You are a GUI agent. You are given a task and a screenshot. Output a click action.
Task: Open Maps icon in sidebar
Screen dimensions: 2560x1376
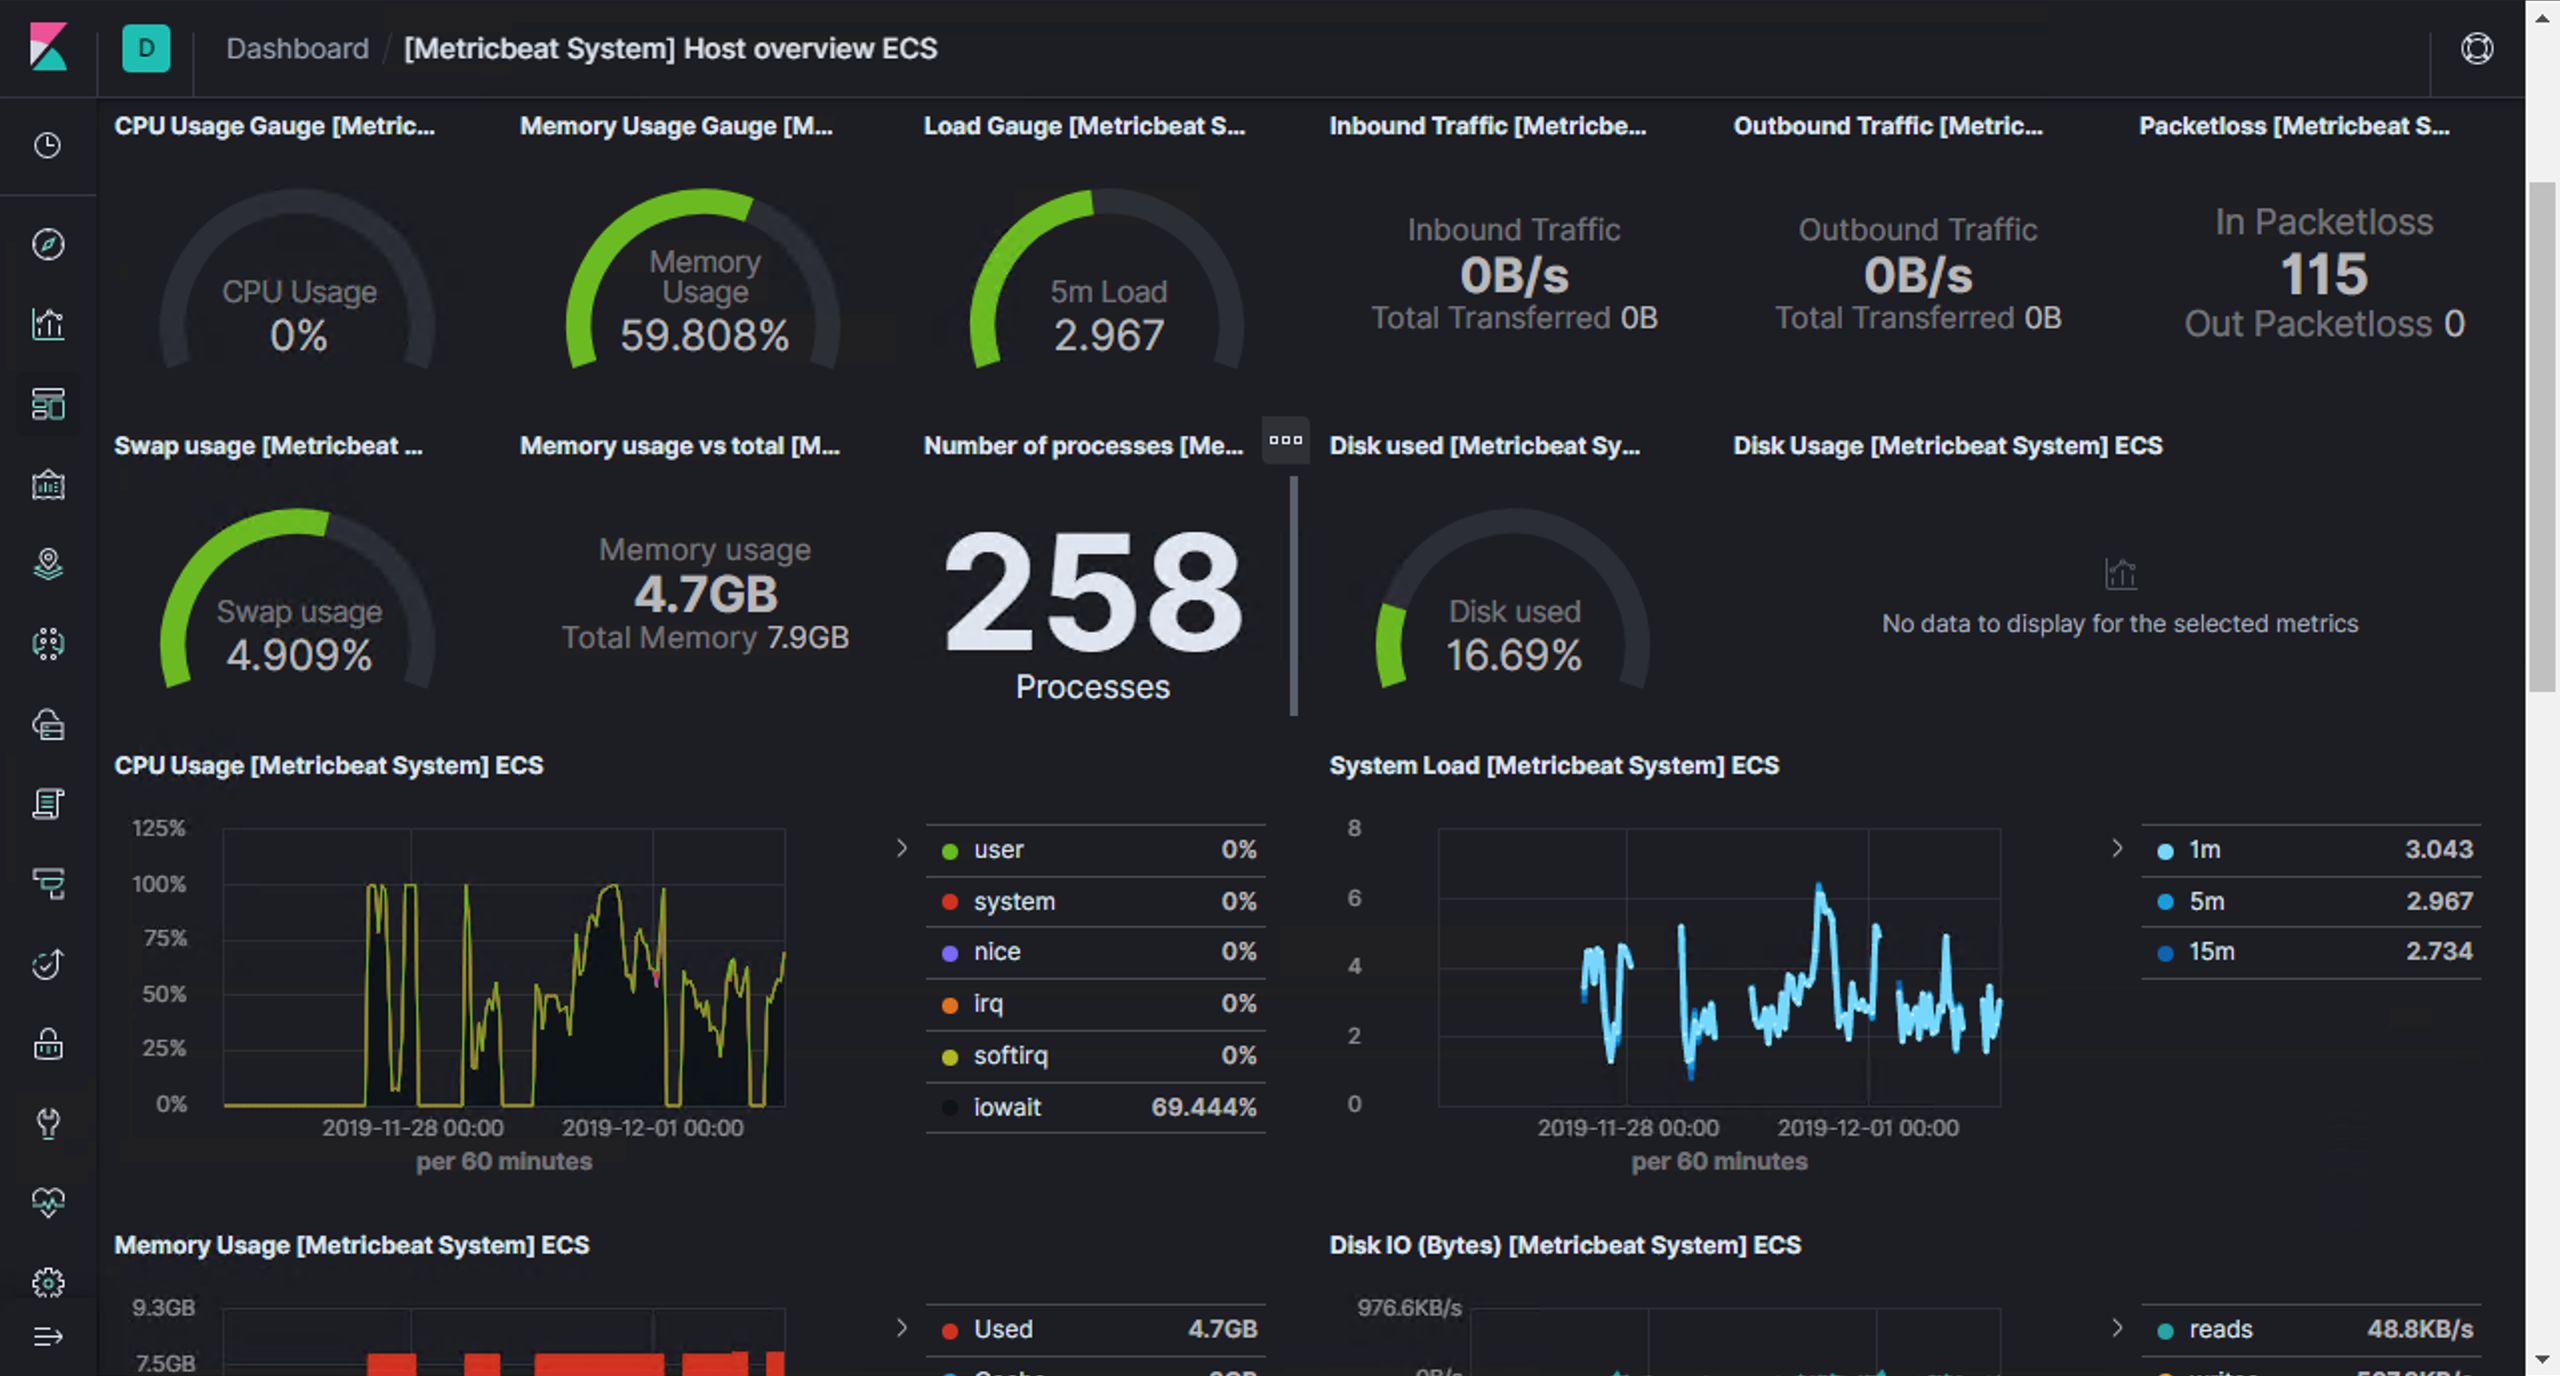tap(47, 564)
